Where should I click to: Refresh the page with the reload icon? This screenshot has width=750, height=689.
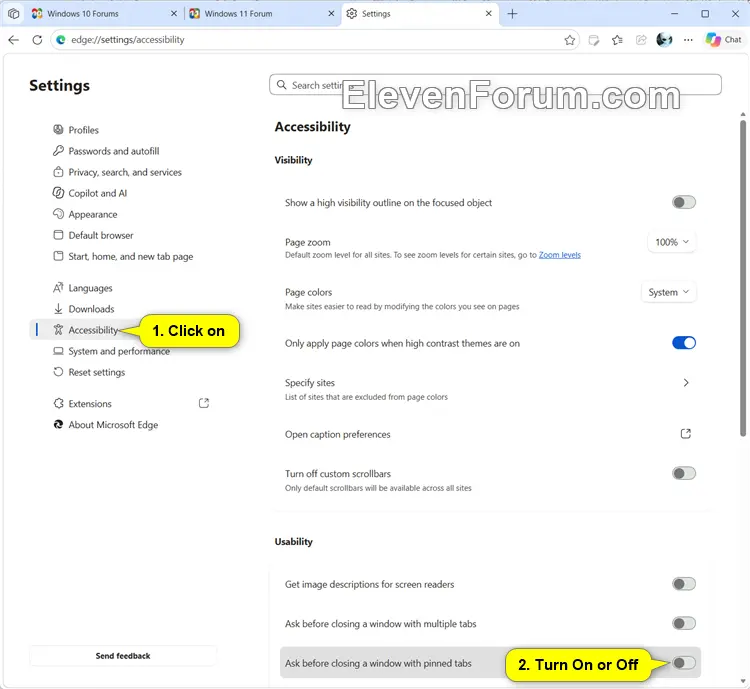coord(37,40)
